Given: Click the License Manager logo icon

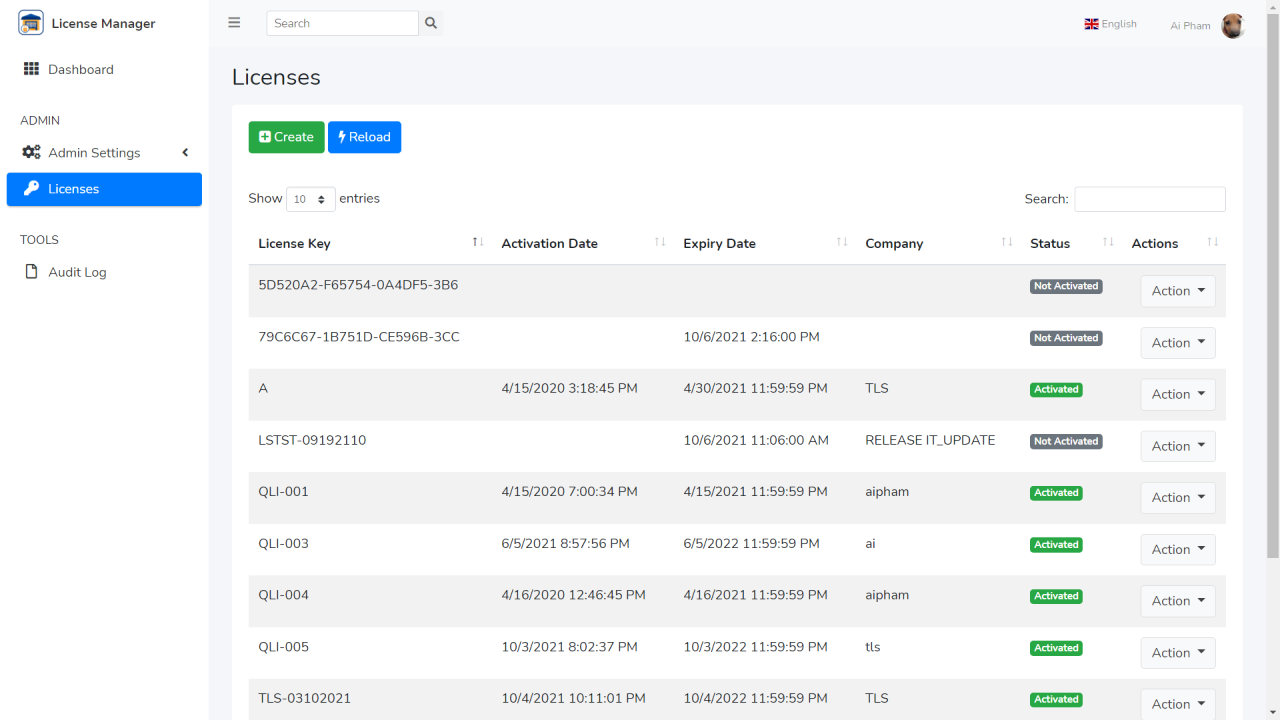Looking at the screenshot, I should [30, 21].
